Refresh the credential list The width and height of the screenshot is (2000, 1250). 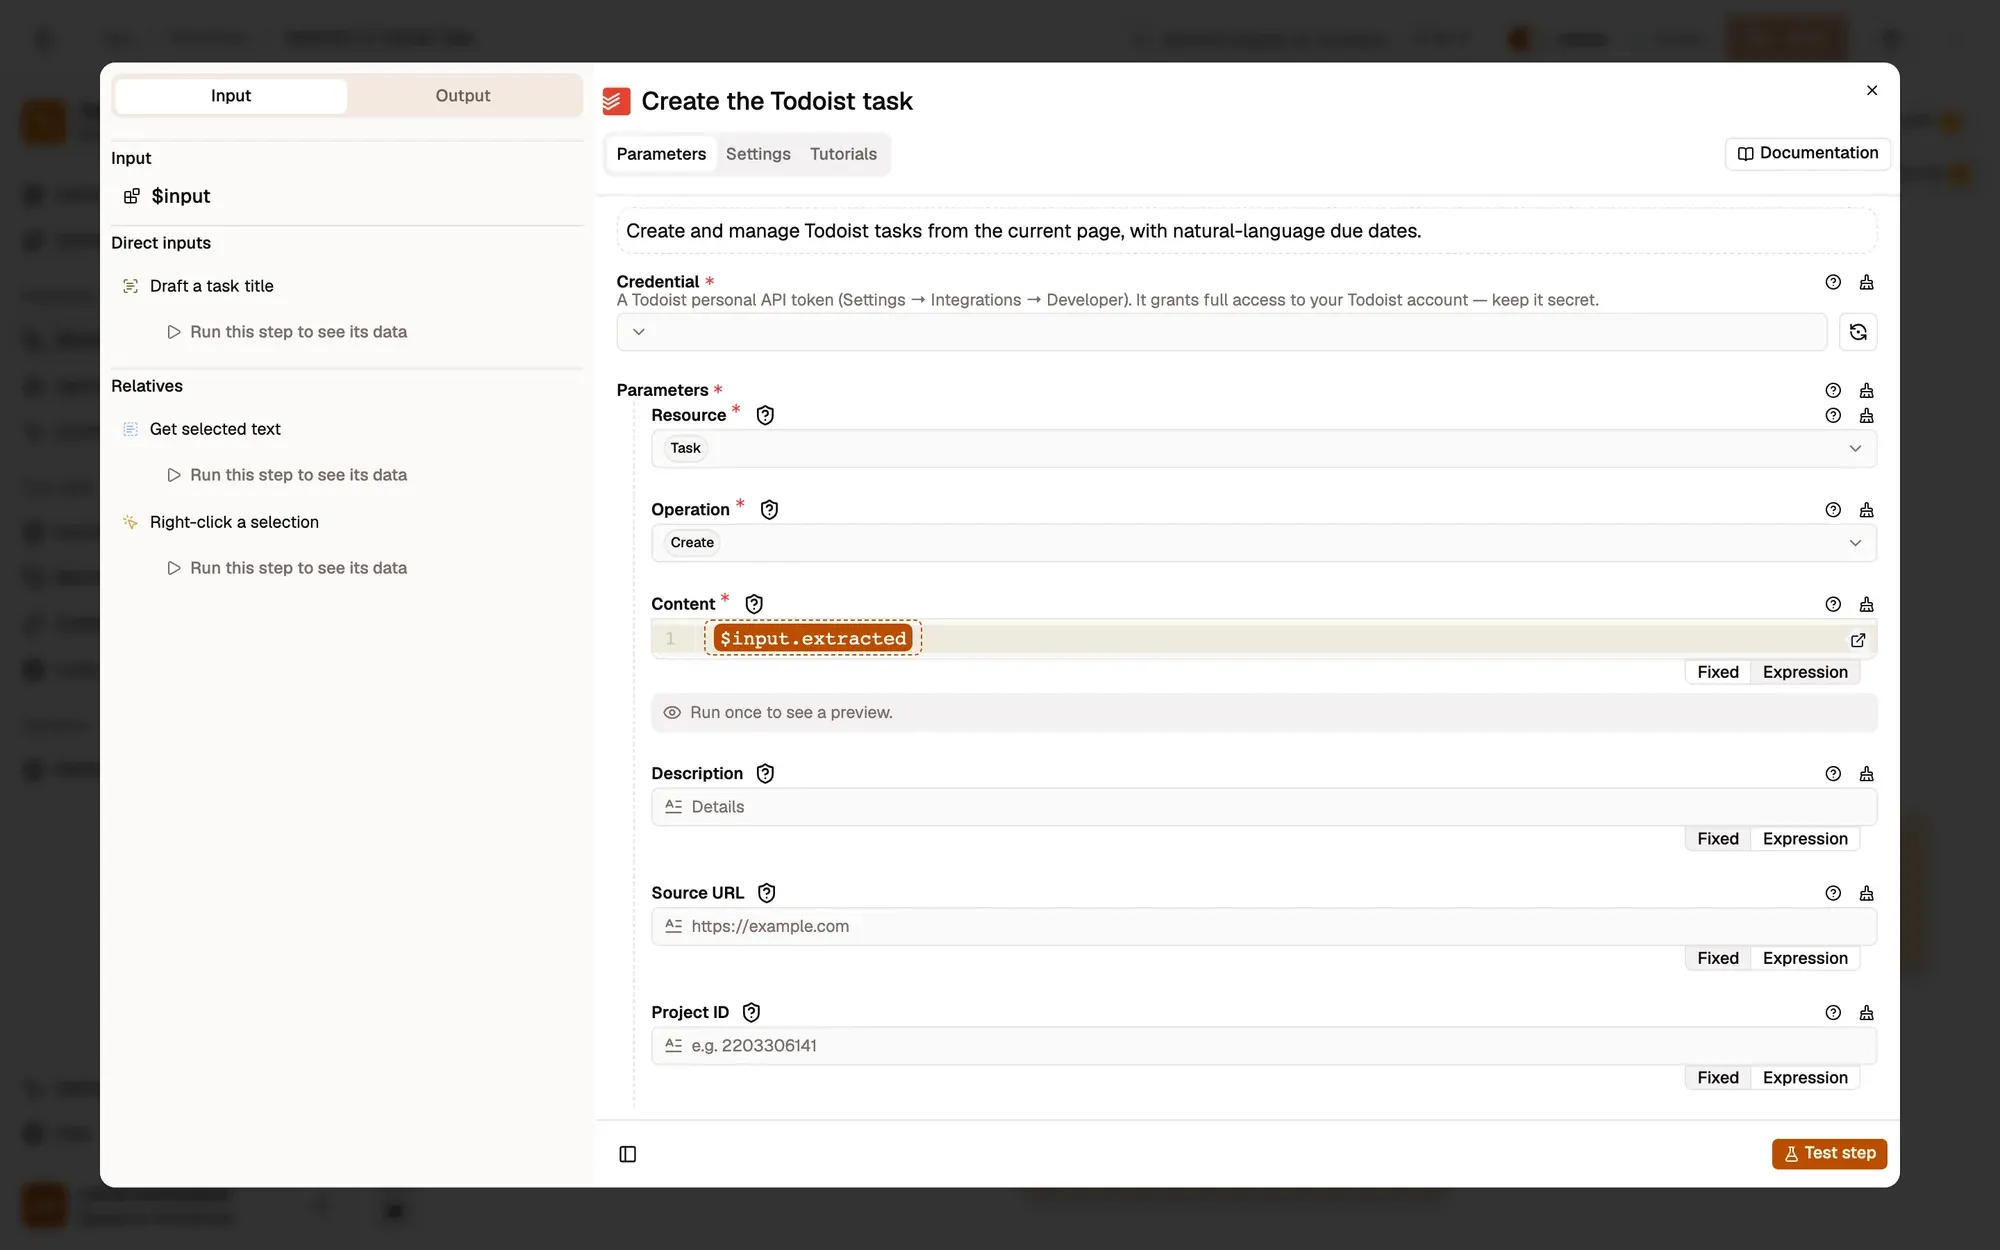(x=1858, y=332)
